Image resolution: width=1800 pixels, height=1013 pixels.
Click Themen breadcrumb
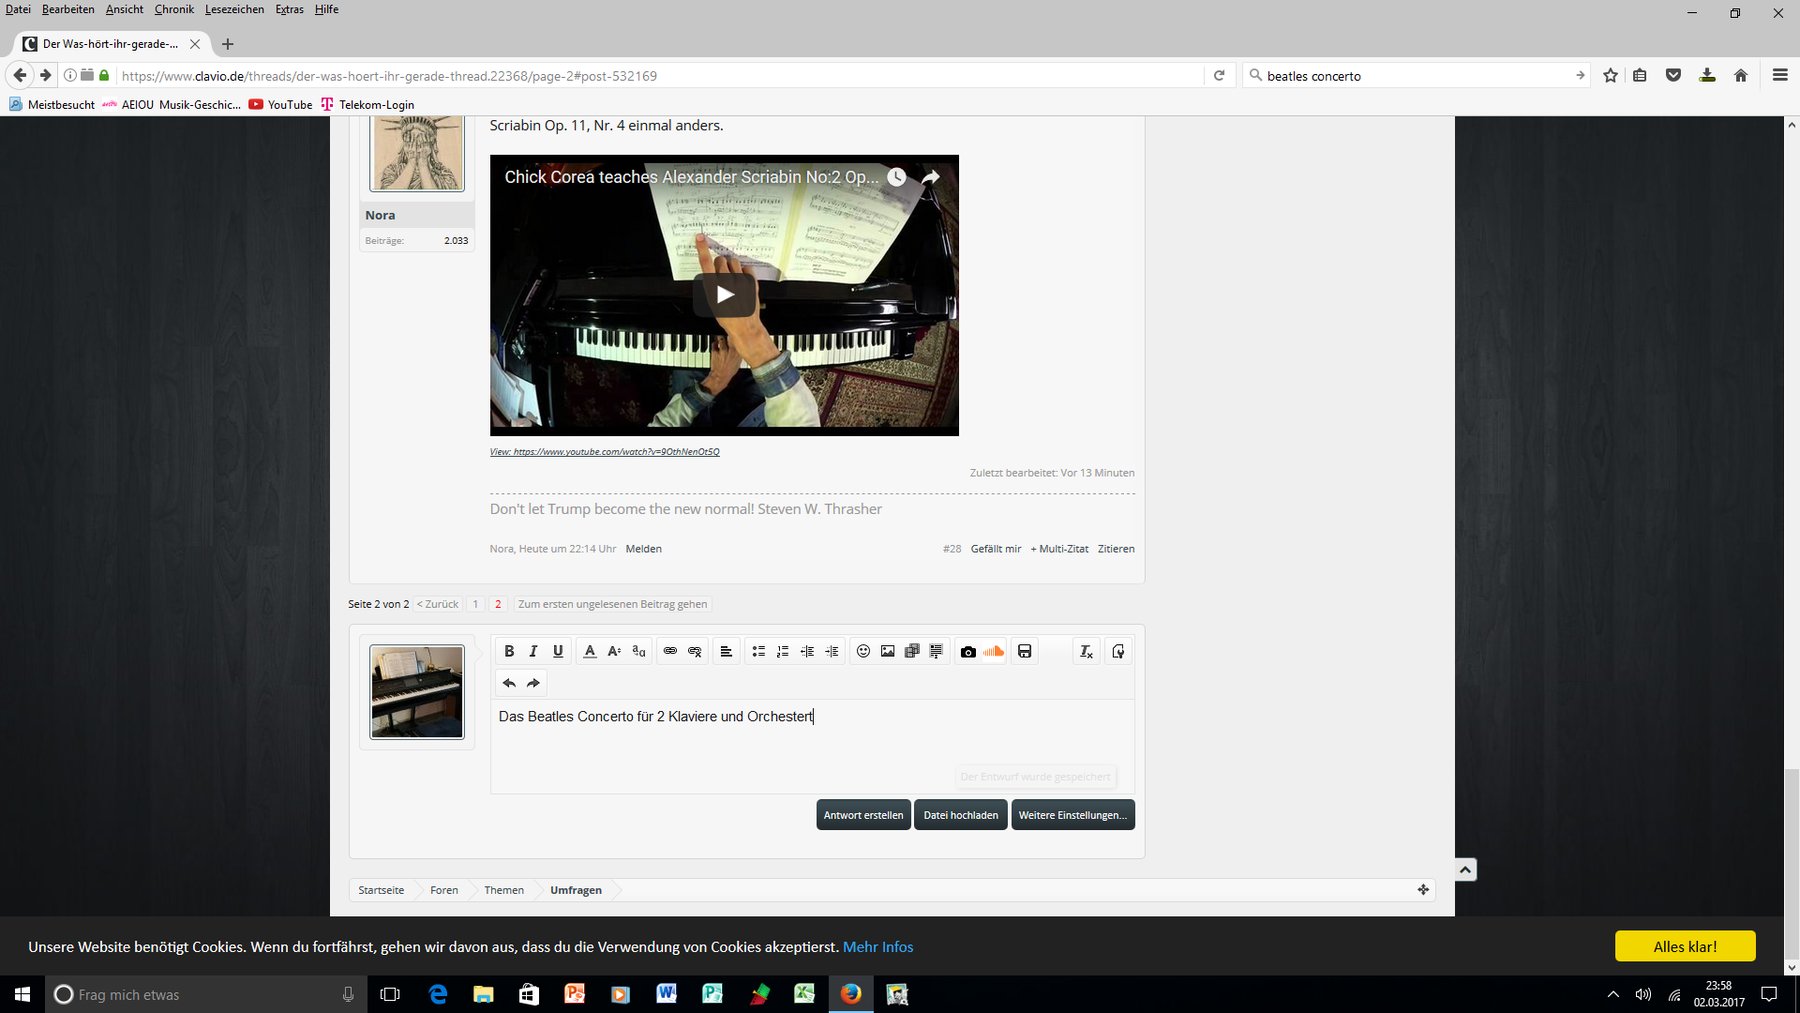click(x=504, y=890)
